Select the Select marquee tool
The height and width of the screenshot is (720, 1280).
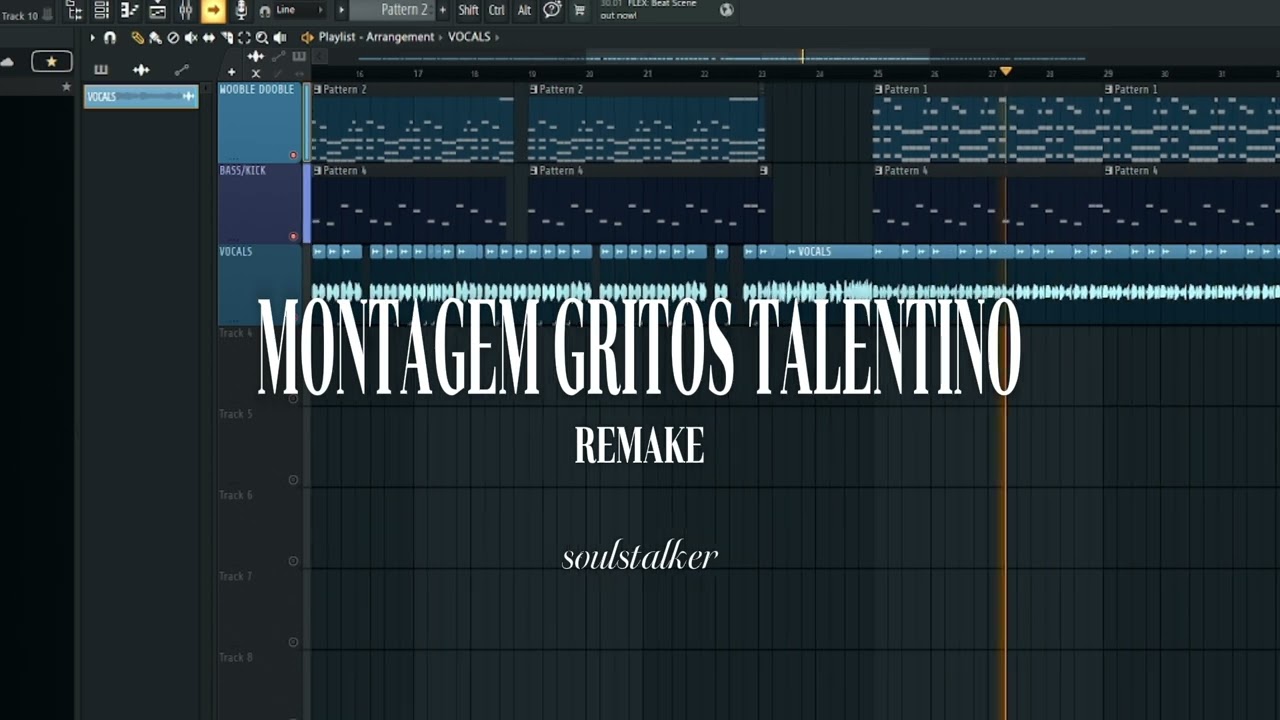pyautogui.click(x=244, y=38)
